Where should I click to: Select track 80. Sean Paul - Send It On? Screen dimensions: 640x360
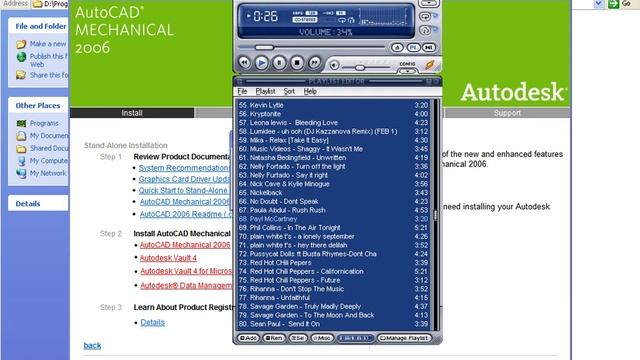tap(333, 324)
